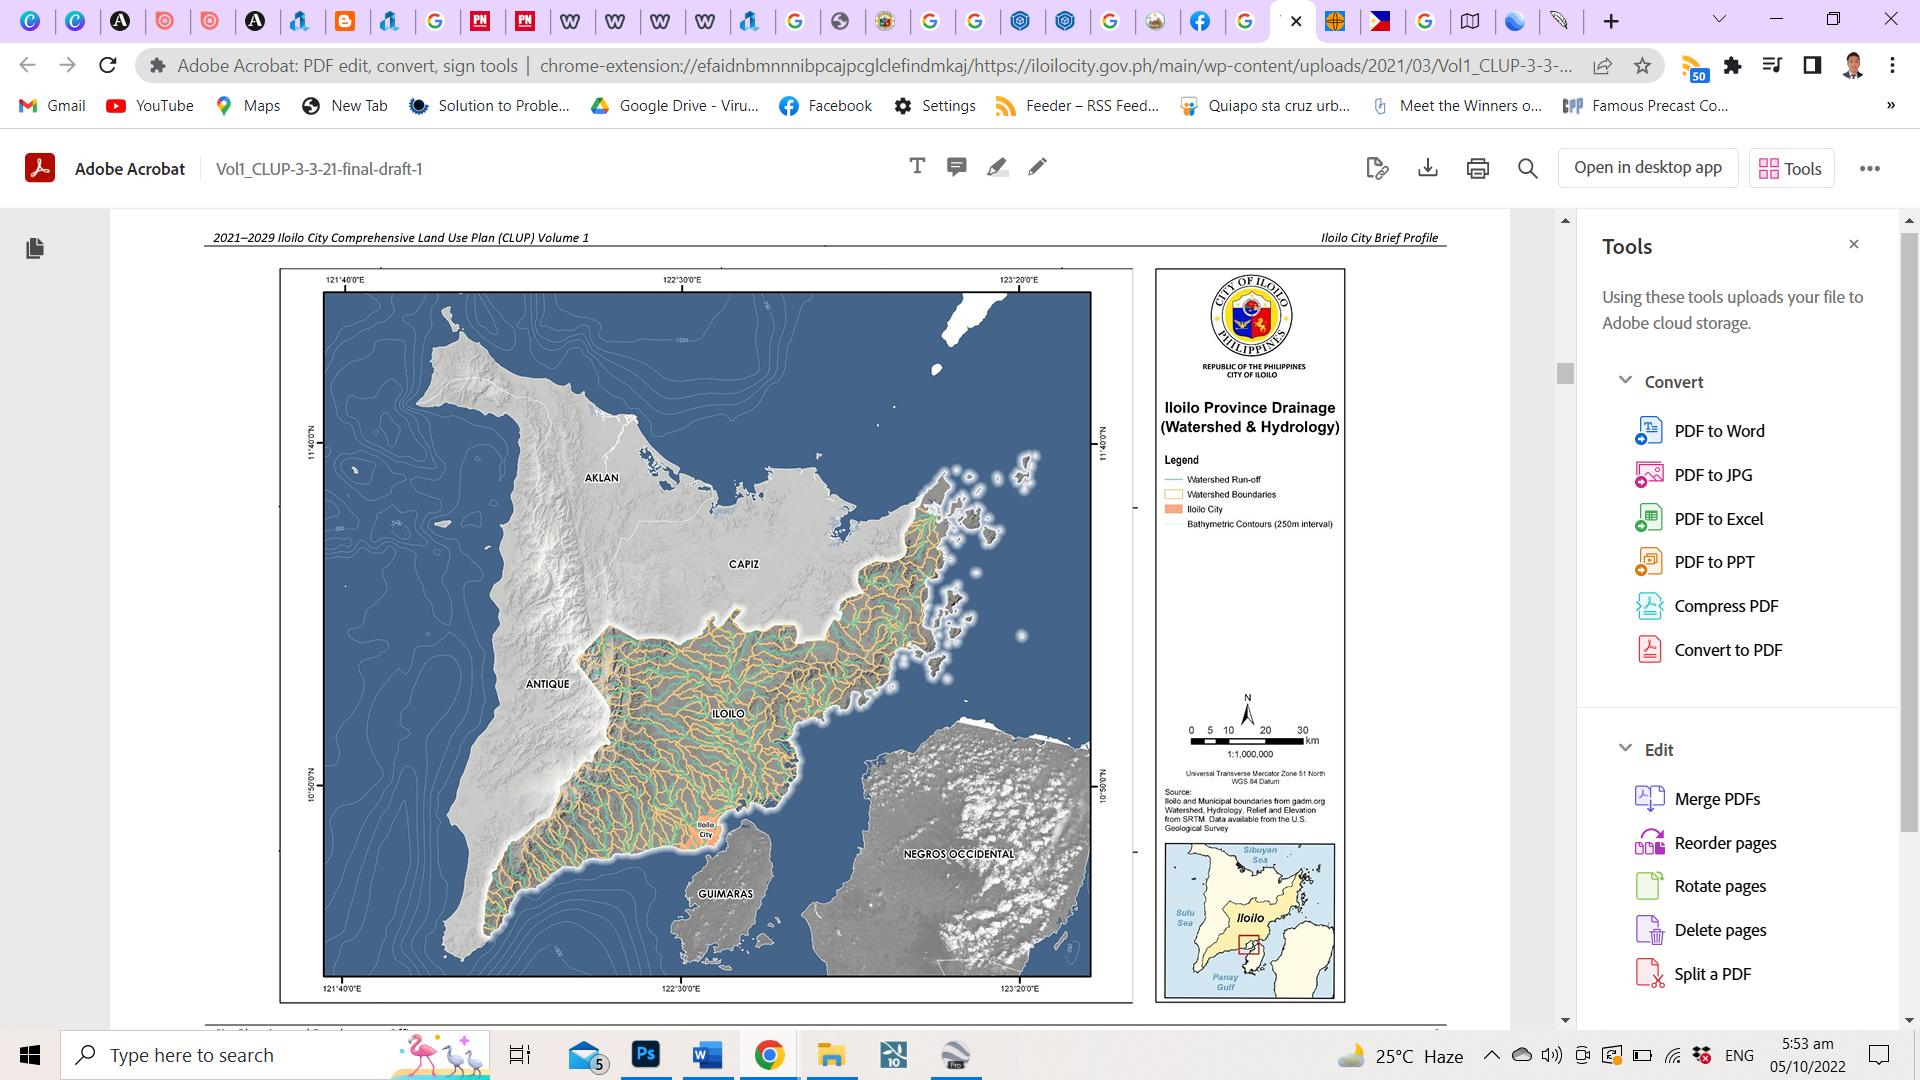Screen dimensions: 1920x1080
Task: Toggle the Tools panel button
Action: pos(1791,168)
